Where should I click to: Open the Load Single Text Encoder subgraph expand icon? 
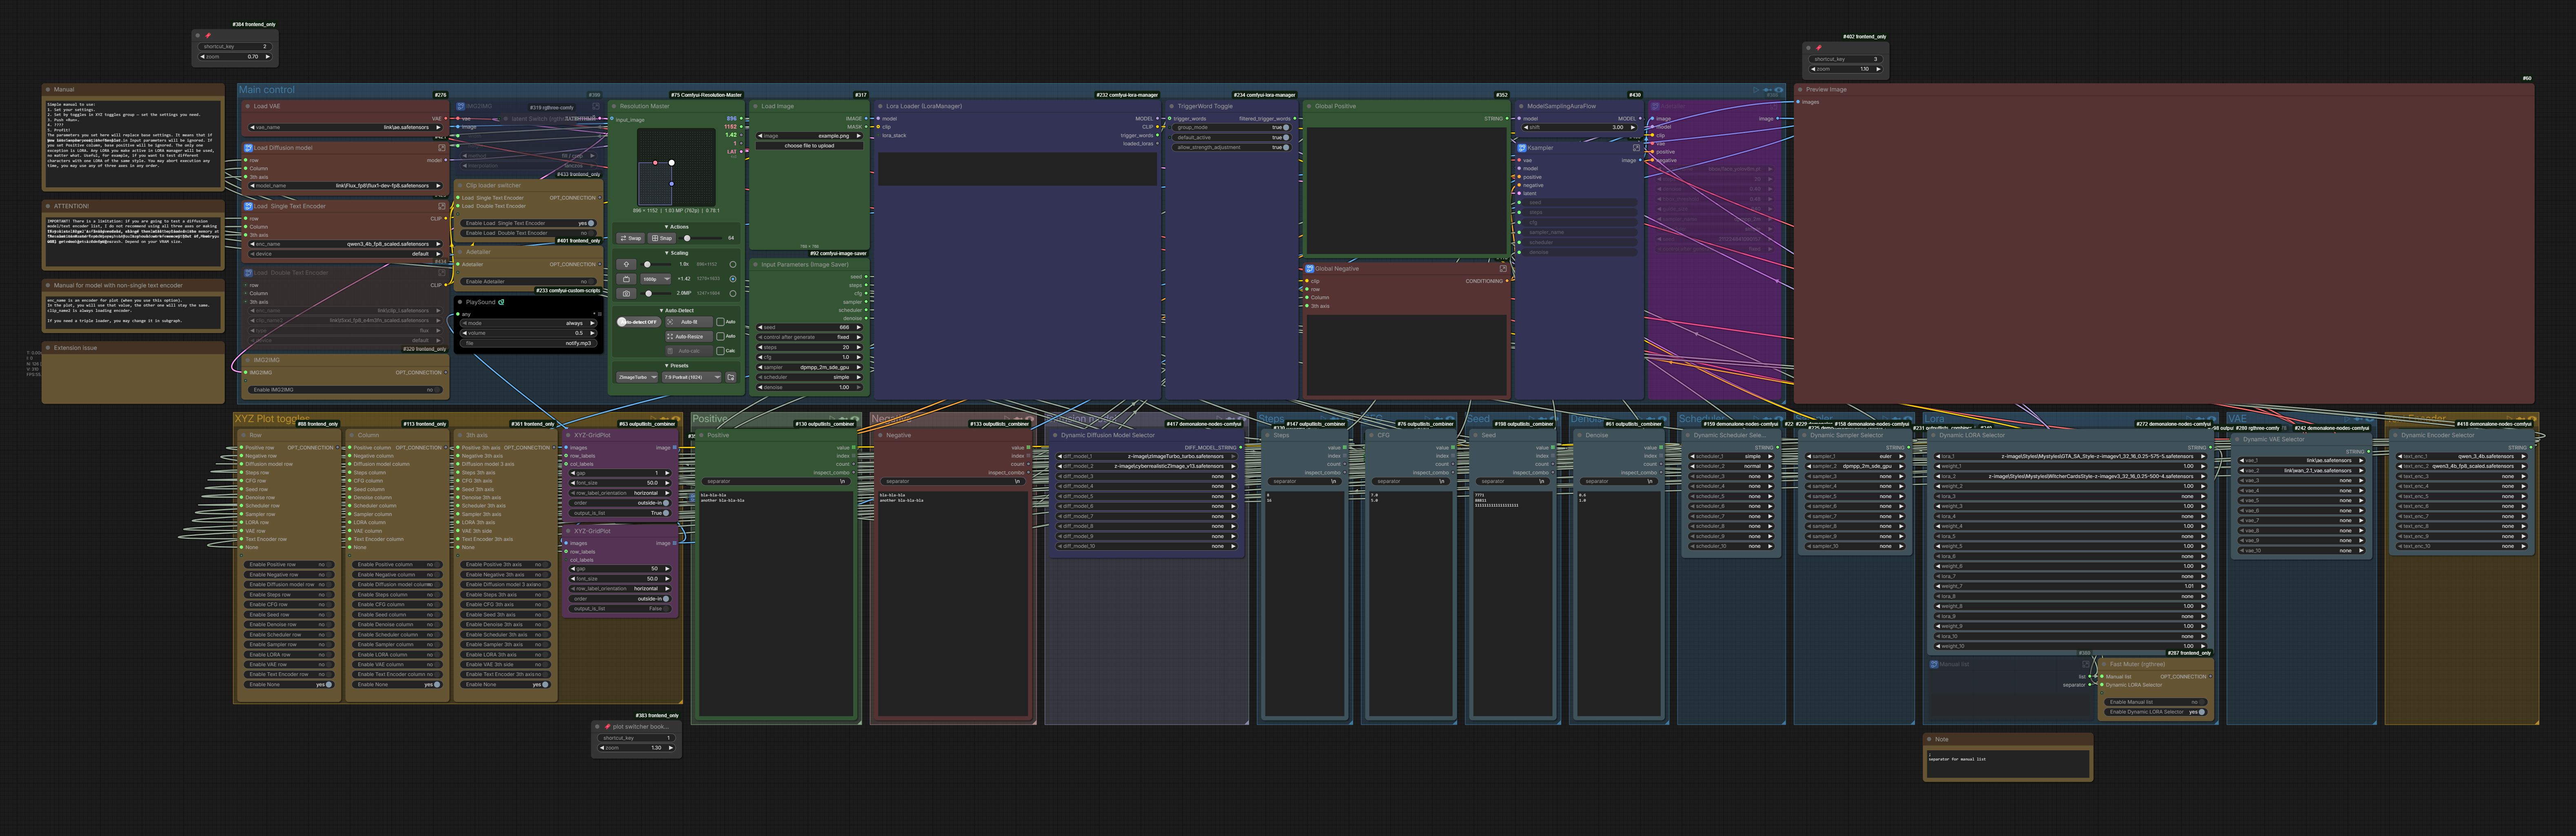(x=441, y=206)
